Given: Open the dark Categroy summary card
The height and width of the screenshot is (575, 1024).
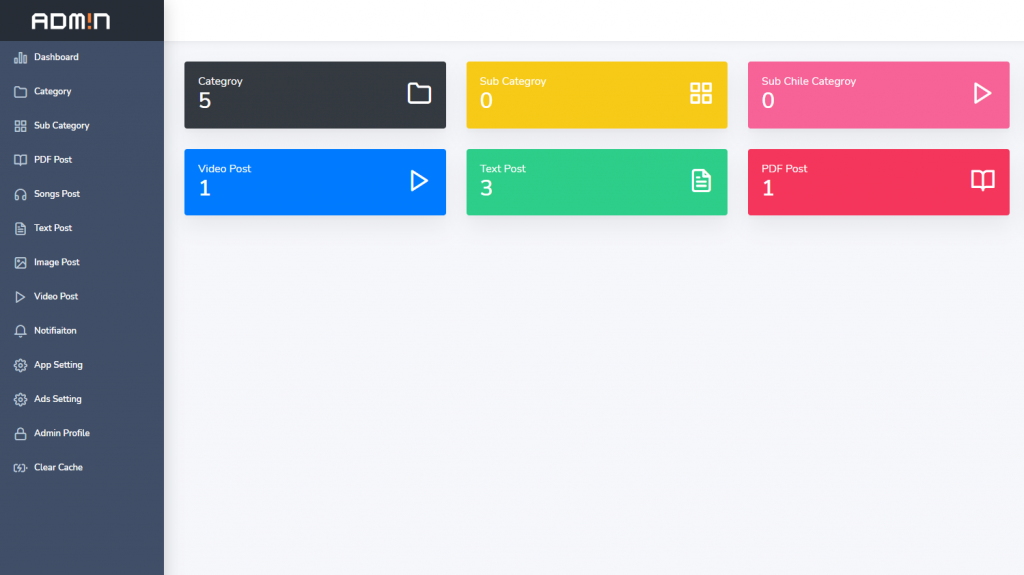Looking at the screenshot, I should 314,95.
